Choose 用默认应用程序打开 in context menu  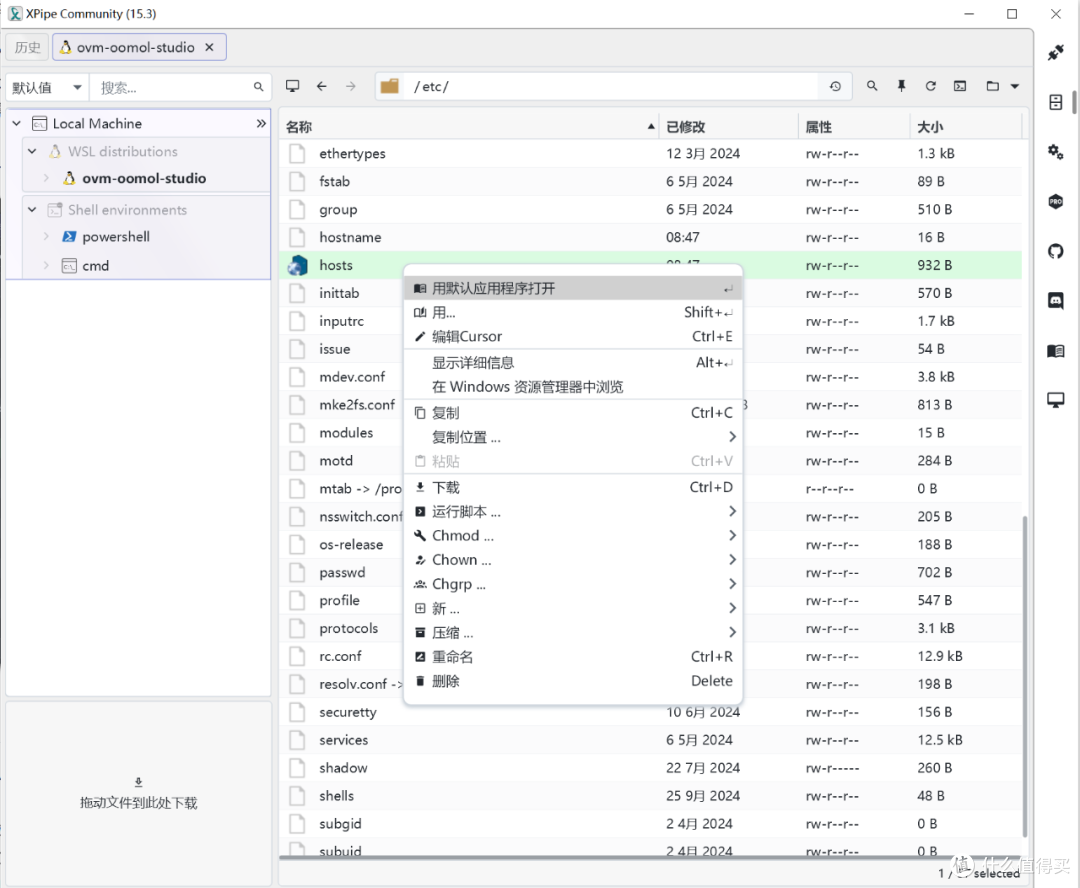click(x=573, y=289)
